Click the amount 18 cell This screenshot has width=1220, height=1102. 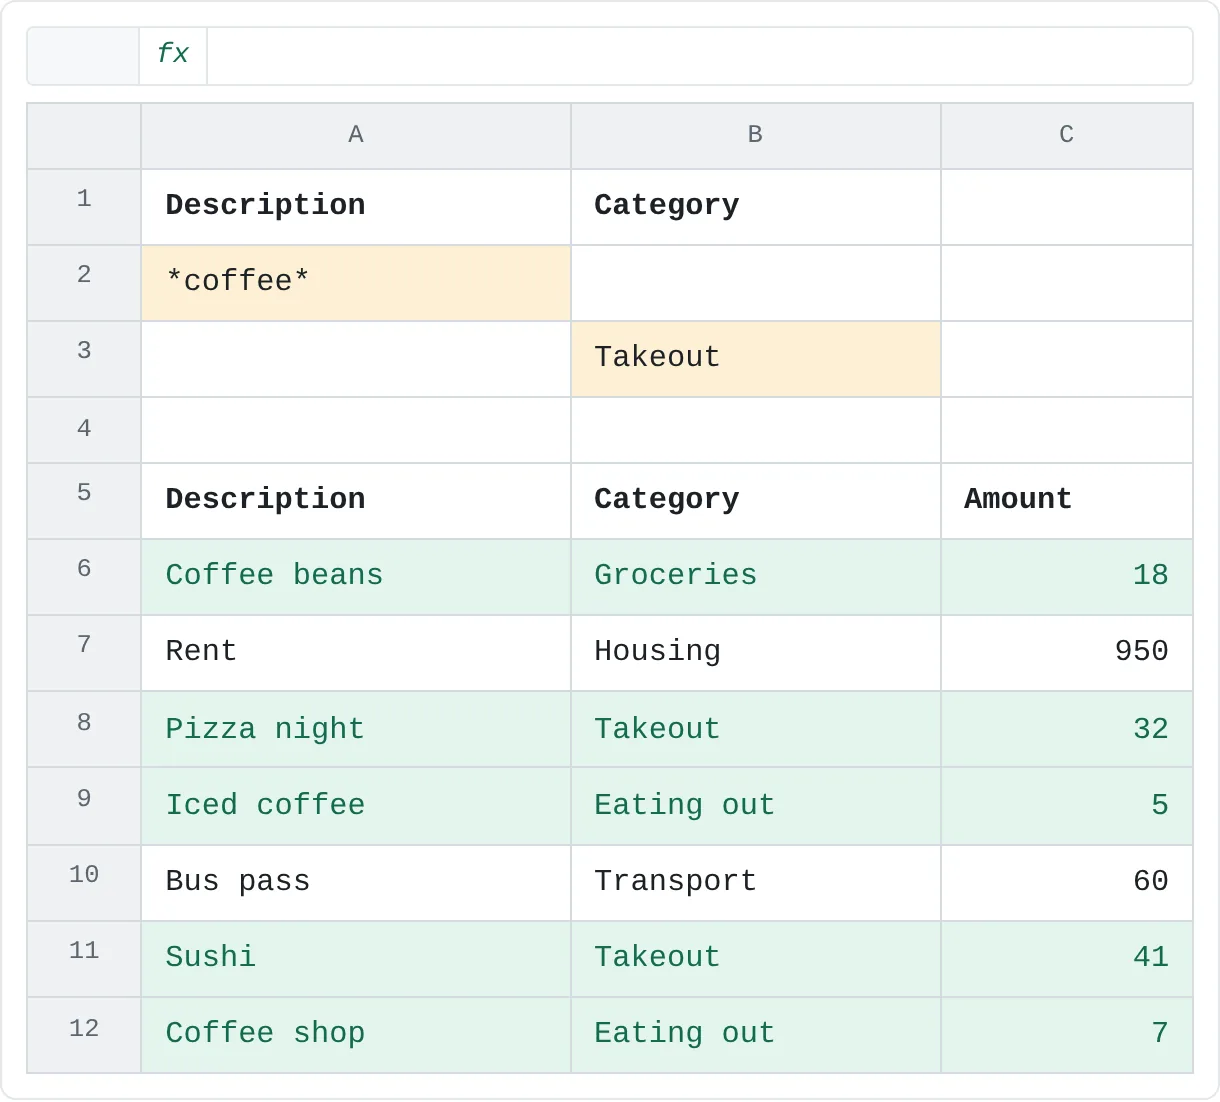[x=1067, y=577]
